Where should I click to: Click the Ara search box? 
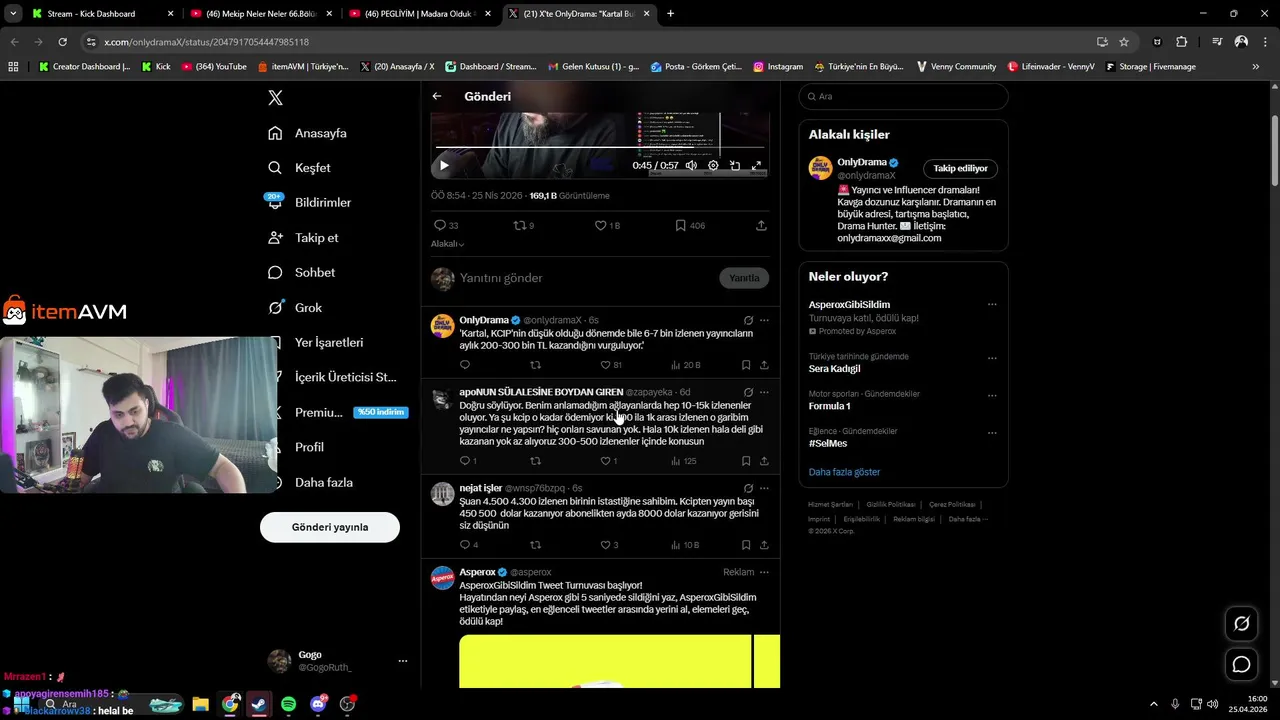point(903,96)
